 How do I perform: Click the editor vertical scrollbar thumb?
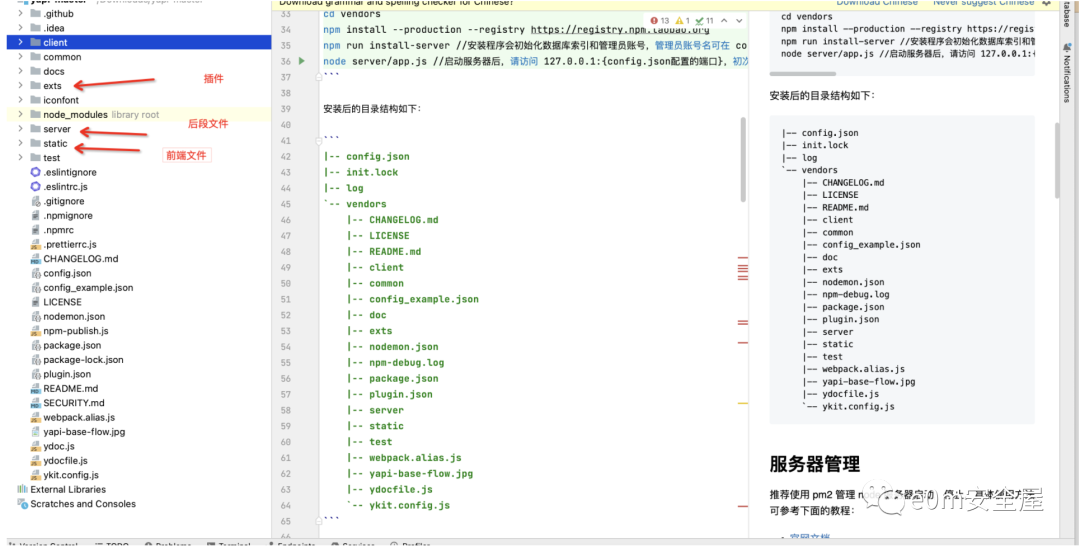(x=742, y=159)
